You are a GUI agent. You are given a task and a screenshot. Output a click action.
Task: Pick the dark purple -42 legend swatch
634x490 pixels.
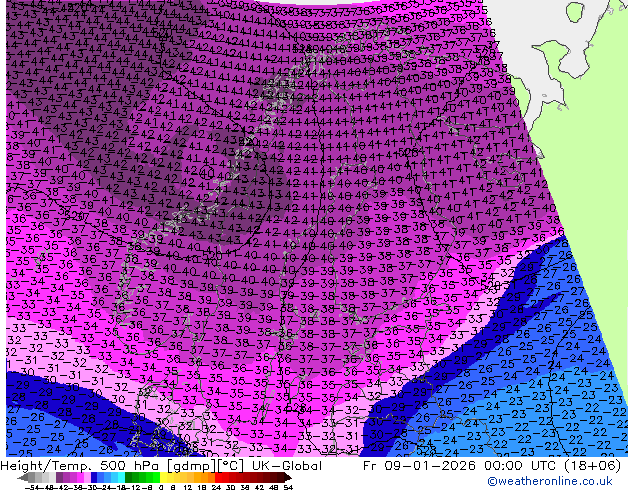click(x=59, y=477)
